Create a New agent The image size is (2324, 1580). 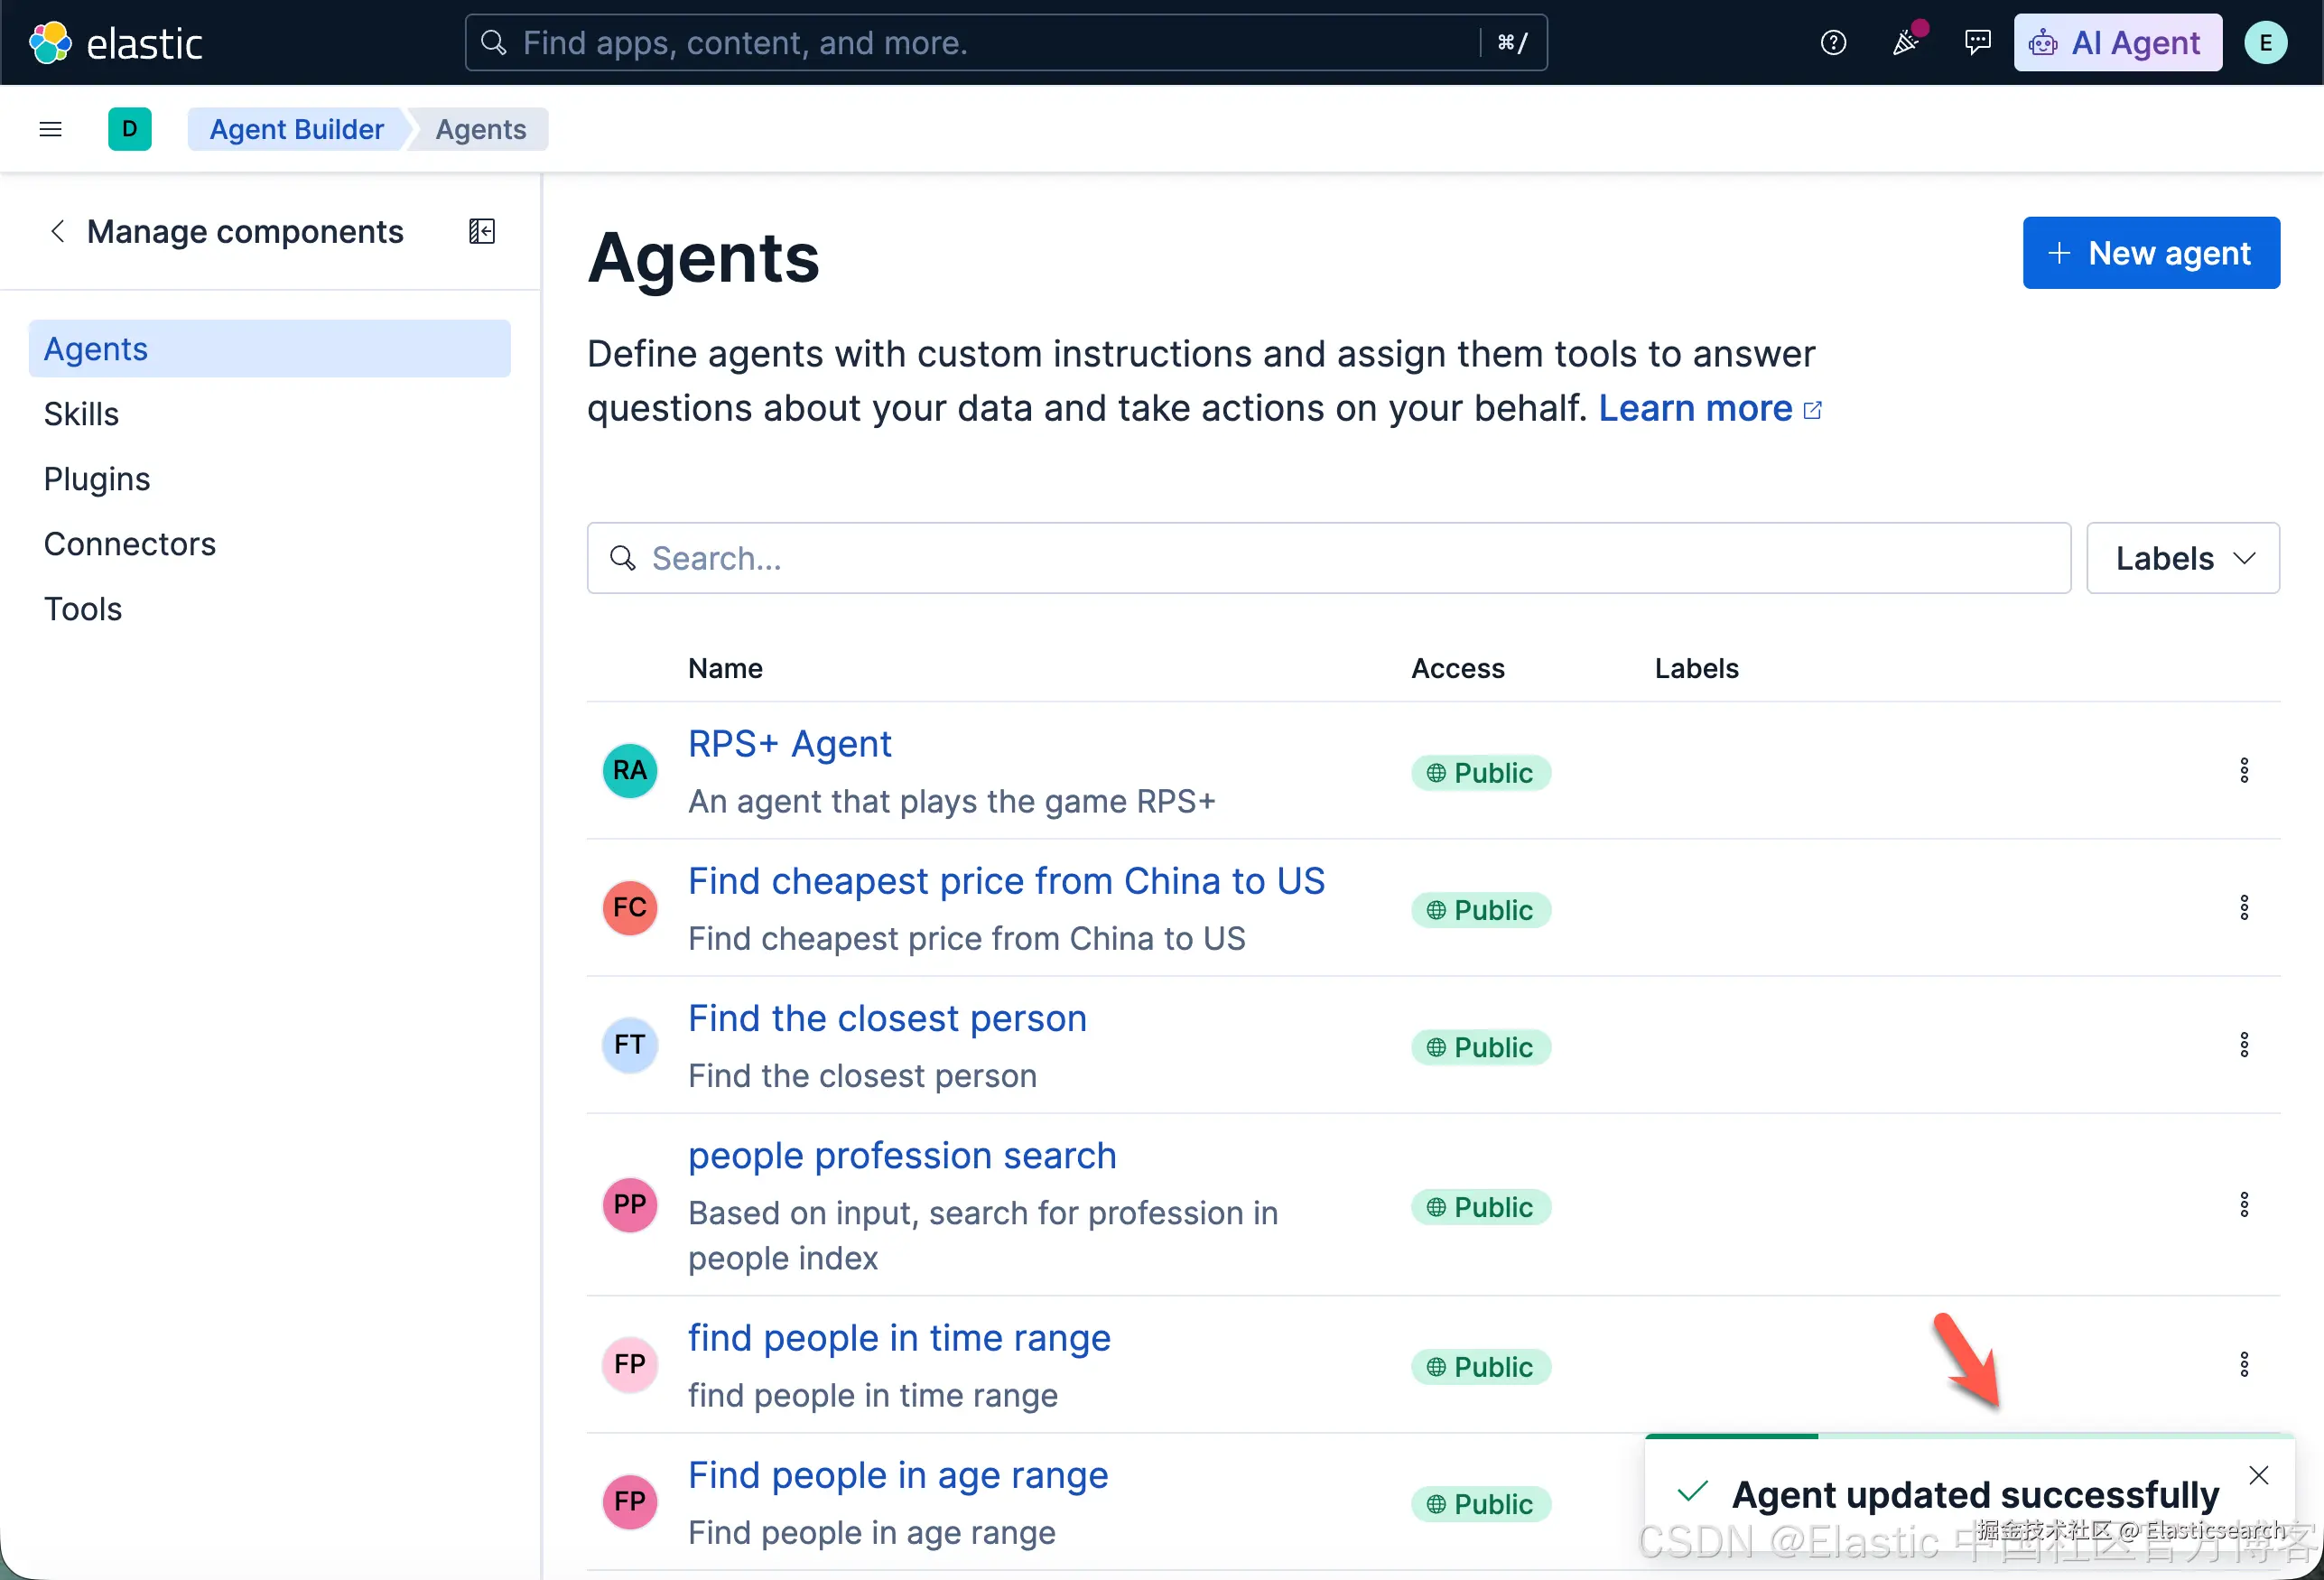click(x=2151, y=253)
